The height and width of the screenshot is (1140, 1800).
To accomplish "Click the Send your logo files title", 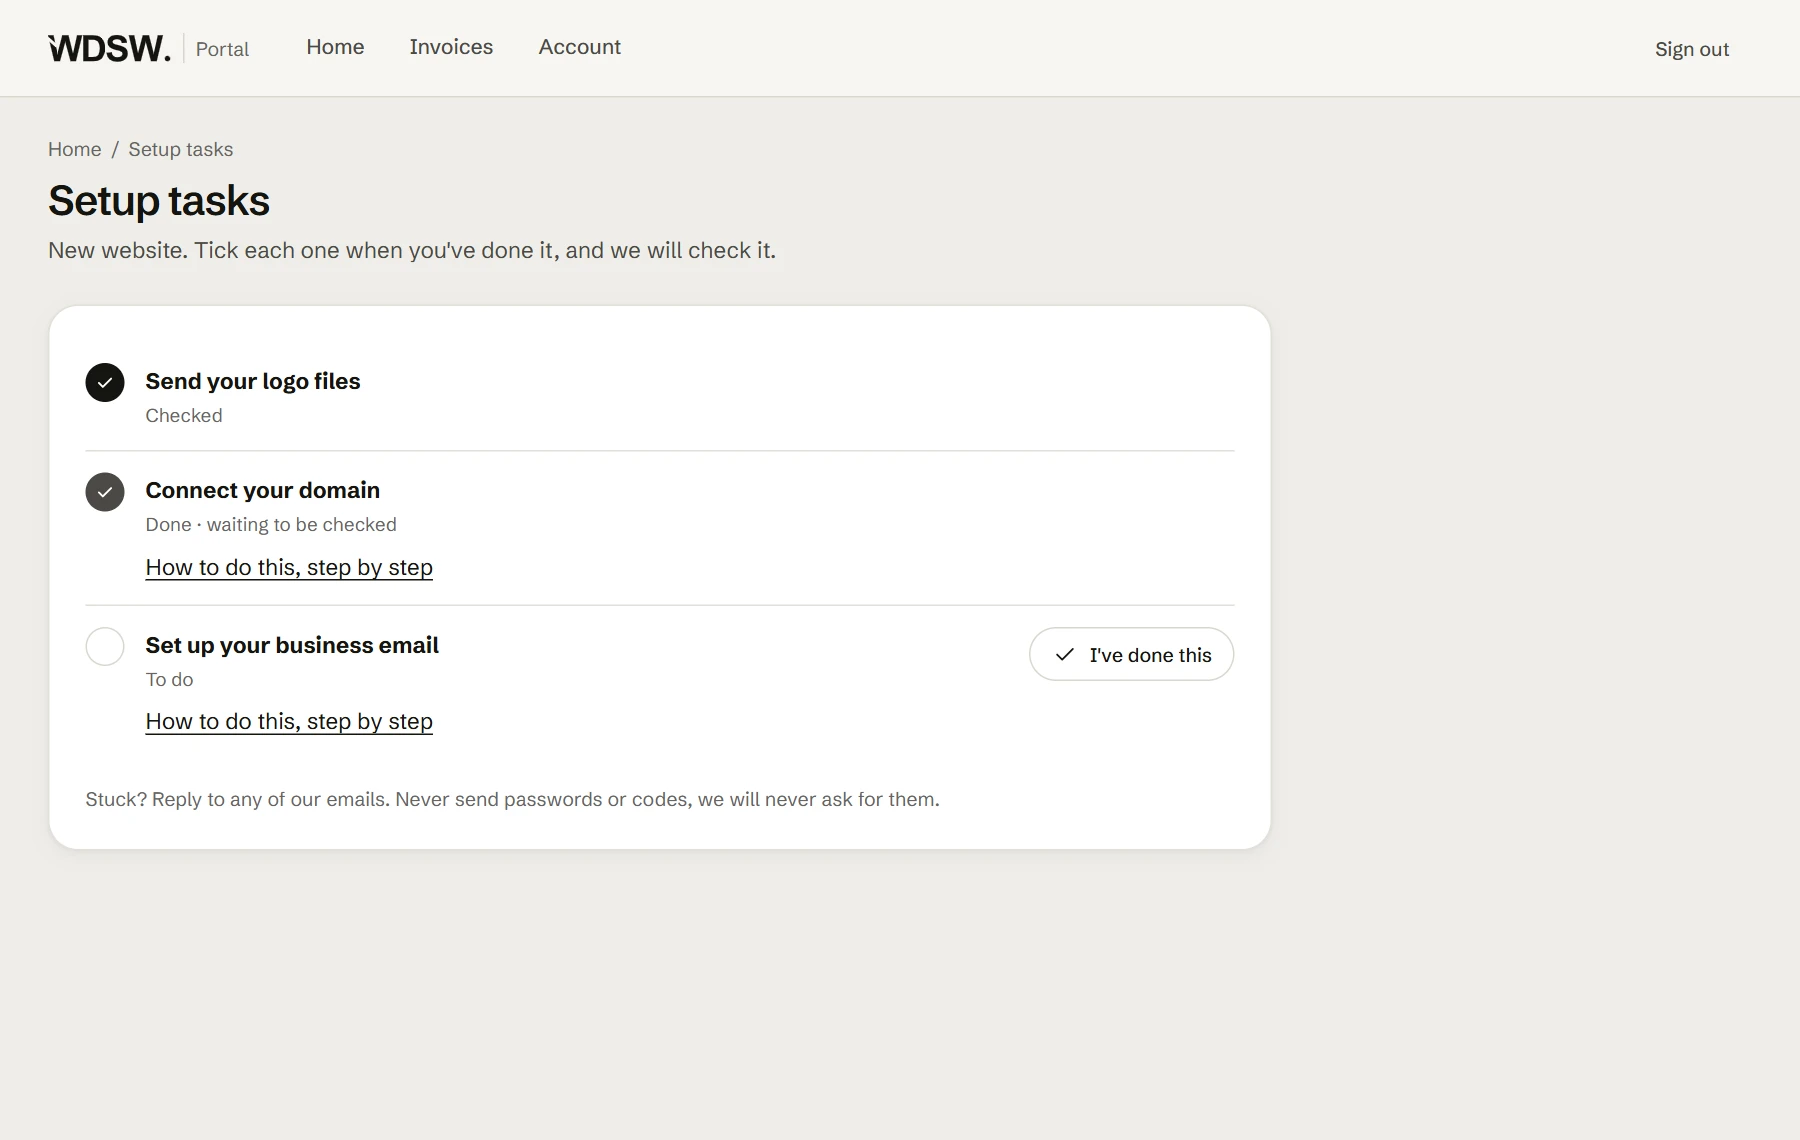I will (x=253, y=381).
